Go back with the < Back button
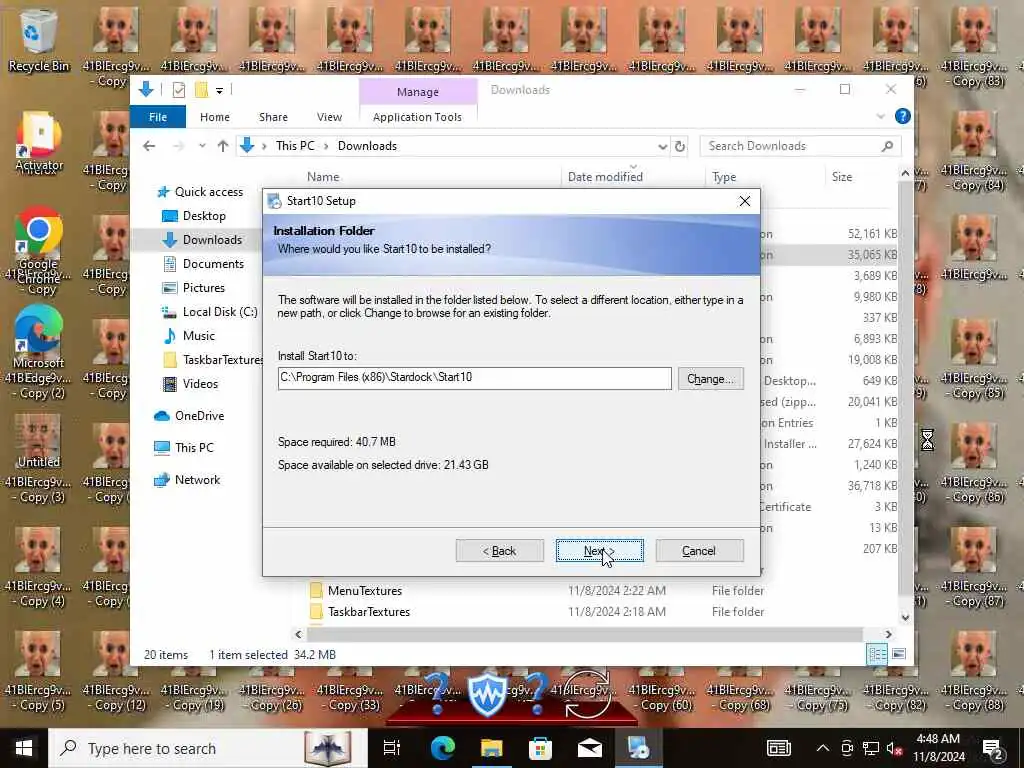This screenshot has height=768, width=1024. pyautogui.click(x=500, y=551)
